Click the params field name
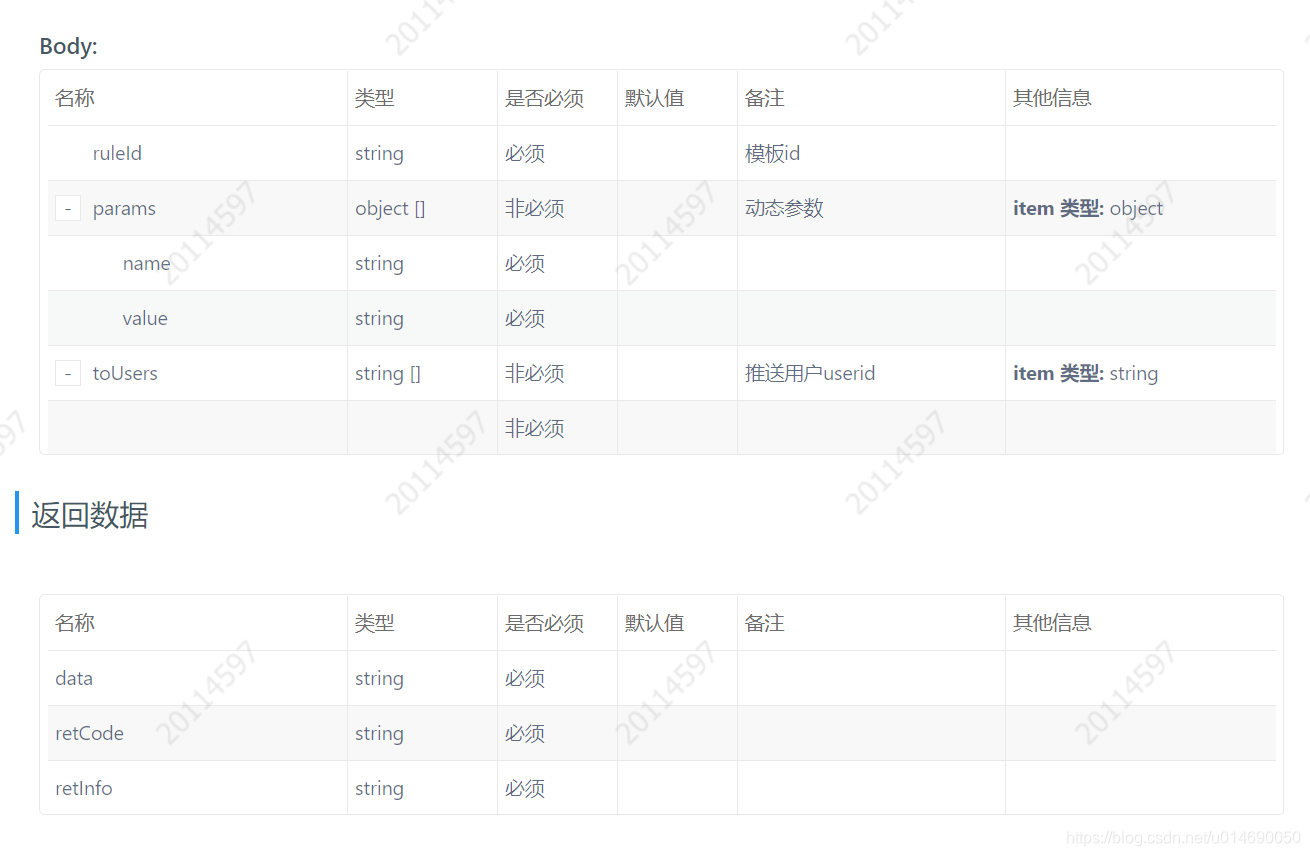The image size is (1310, 856). click(x=124, y=208)
